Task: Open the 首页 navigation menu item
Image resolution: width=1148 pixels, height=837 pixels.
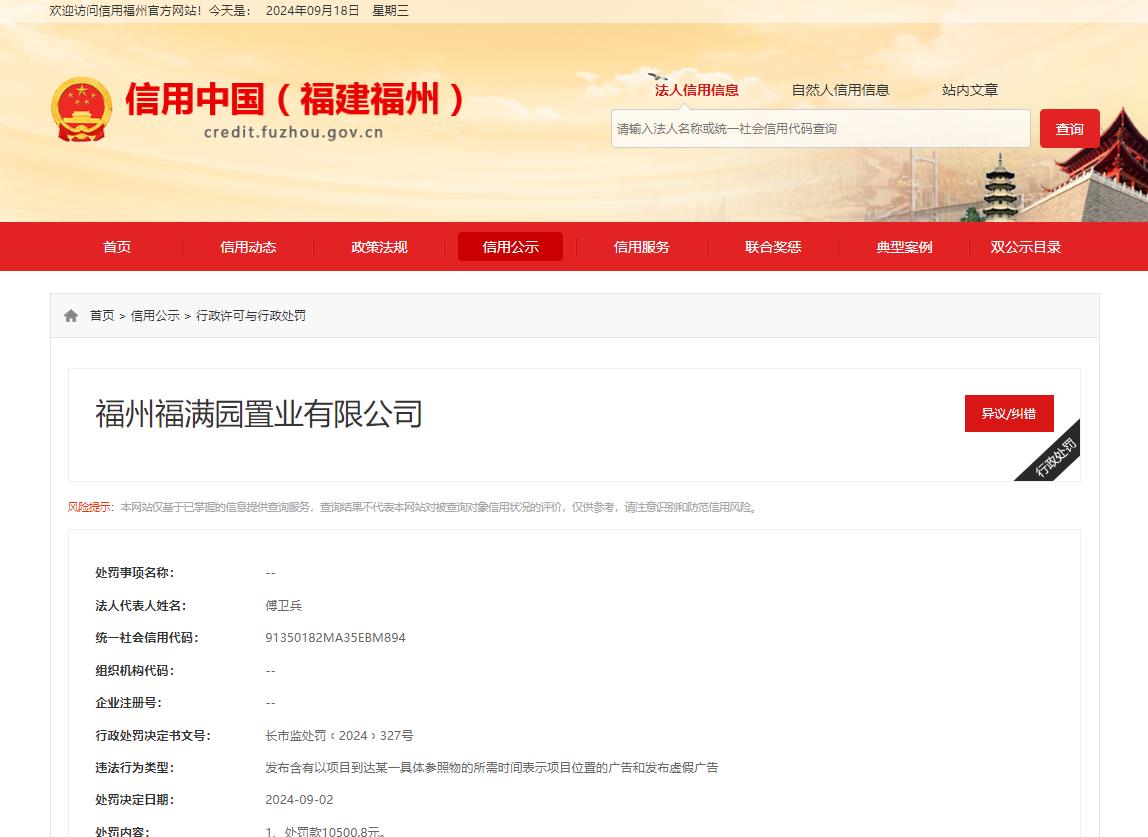Action: 117,247
